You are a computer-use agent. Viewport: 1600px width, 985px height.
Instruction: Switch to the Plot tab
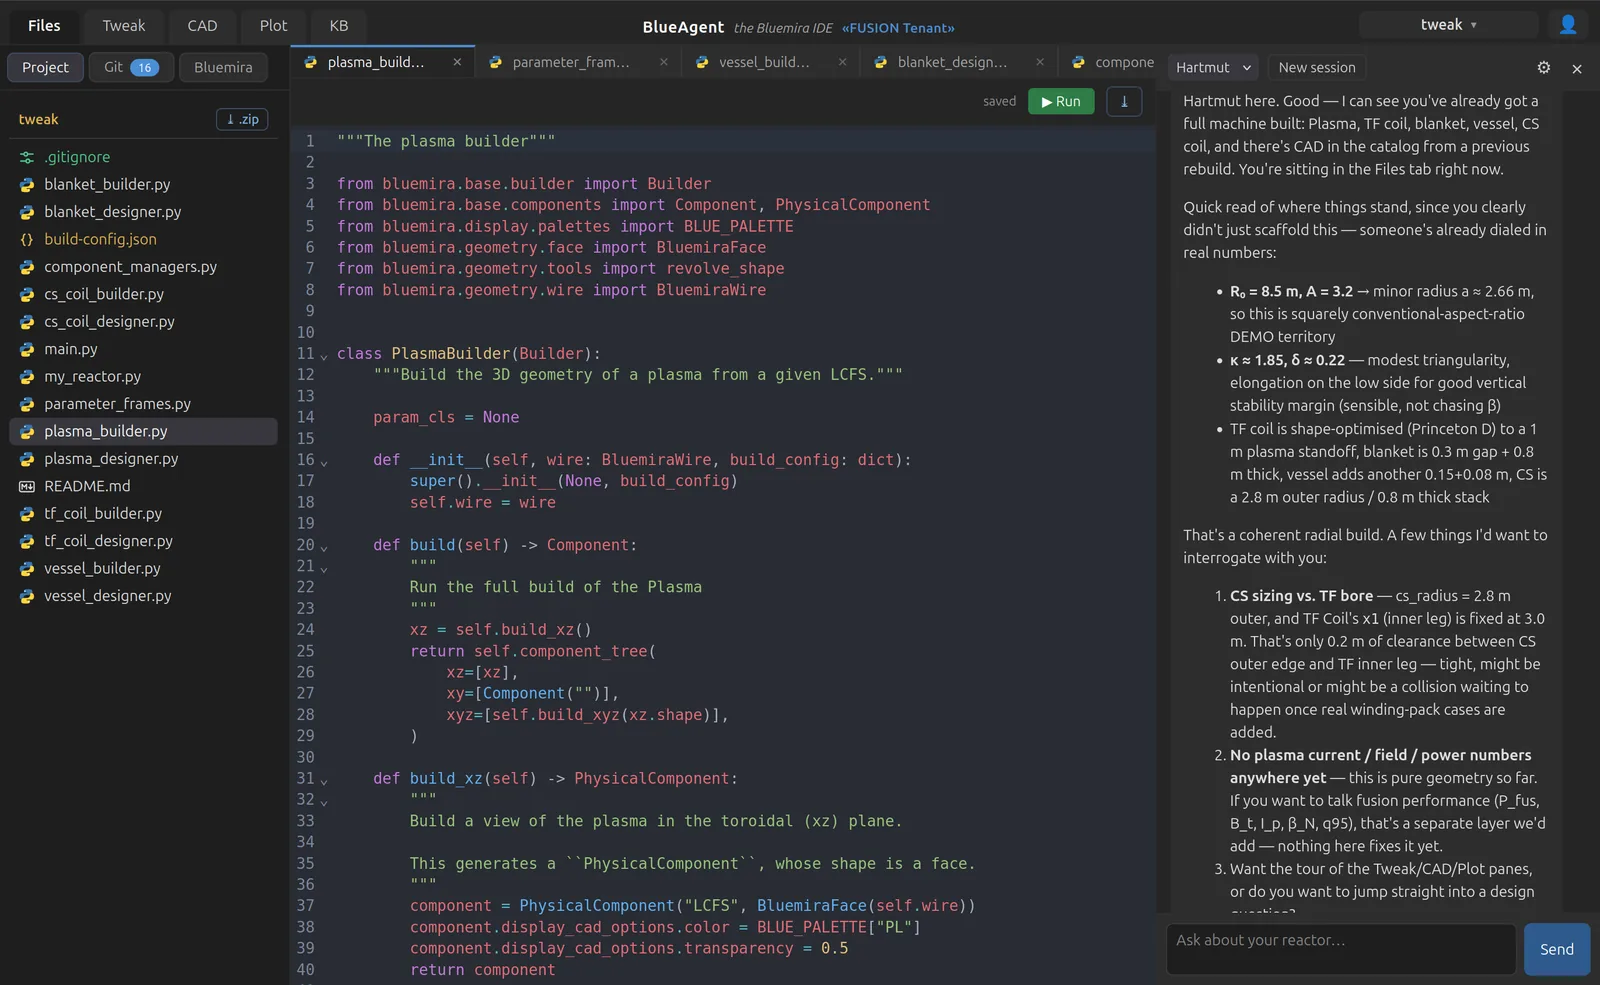(x=273, y=25)
